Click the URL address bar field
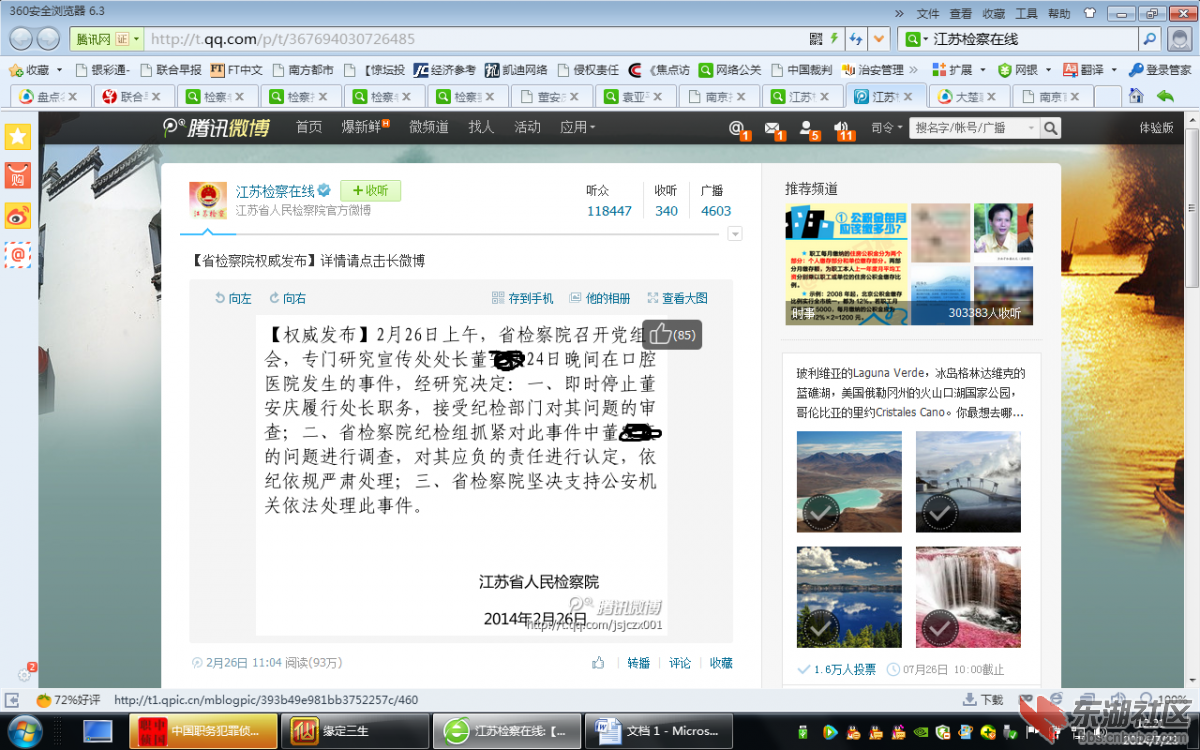Image resolution: width=1200 pixels, height=750 pixels. coord(475,39)
